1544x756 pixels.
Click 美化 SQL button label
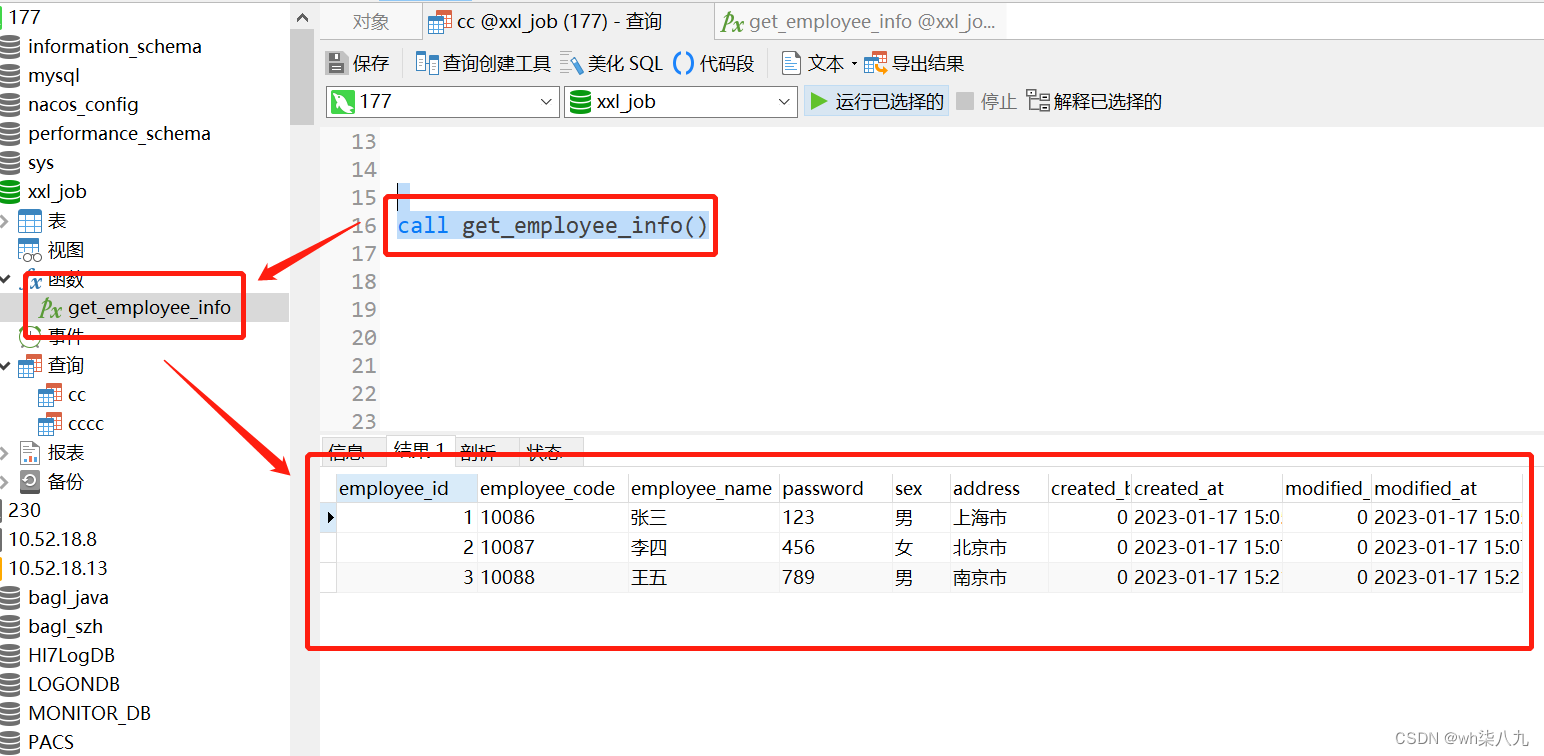(x=625, y=63)
